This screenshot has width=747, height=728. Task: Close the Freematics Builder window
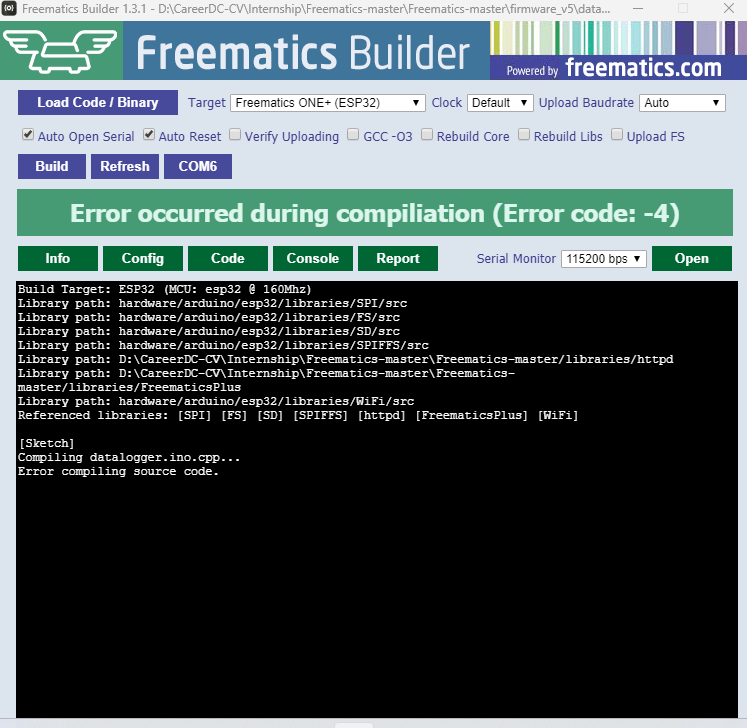(x=729, y=8)
